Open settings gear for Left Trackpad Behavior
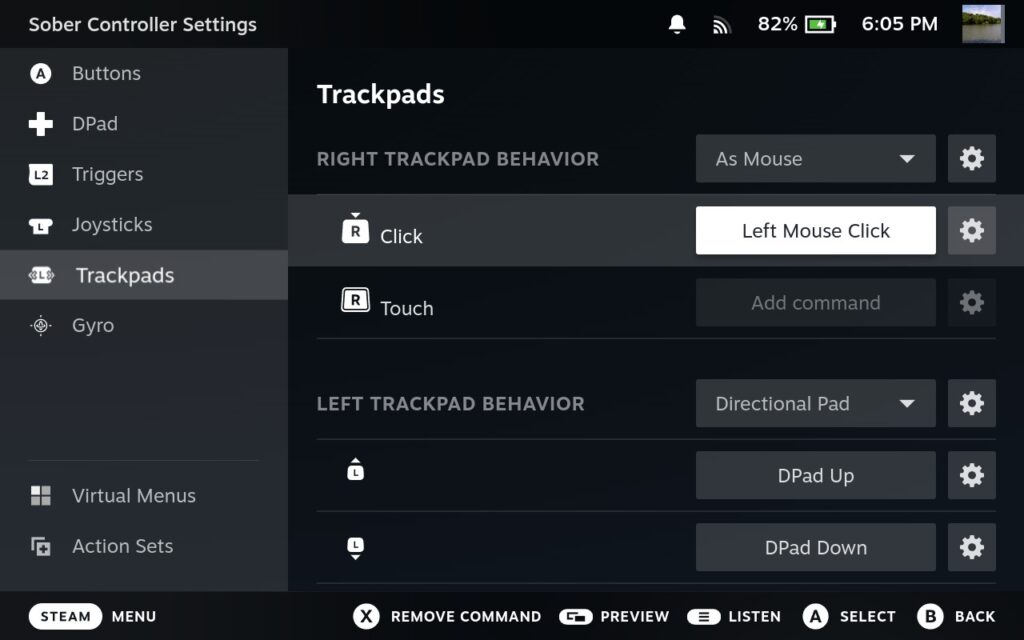 pos(971,404)
